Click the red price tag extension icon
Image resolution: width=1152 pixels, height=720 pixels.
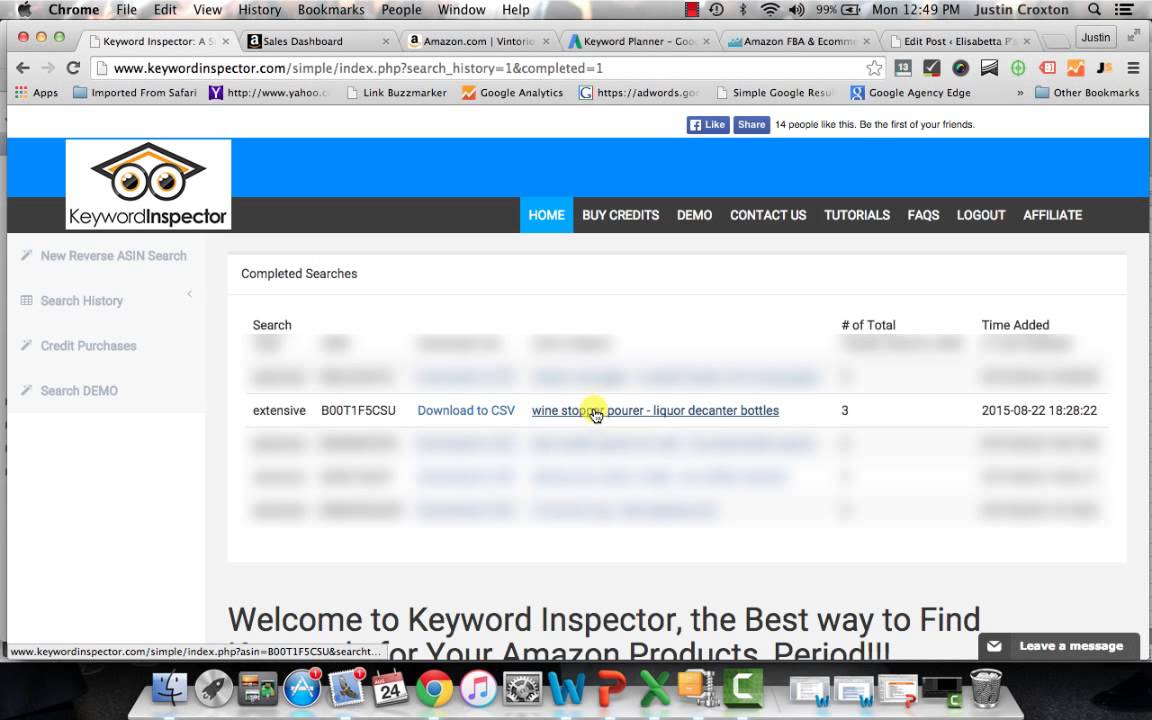pyautogui.click(x=1047, y=68)
